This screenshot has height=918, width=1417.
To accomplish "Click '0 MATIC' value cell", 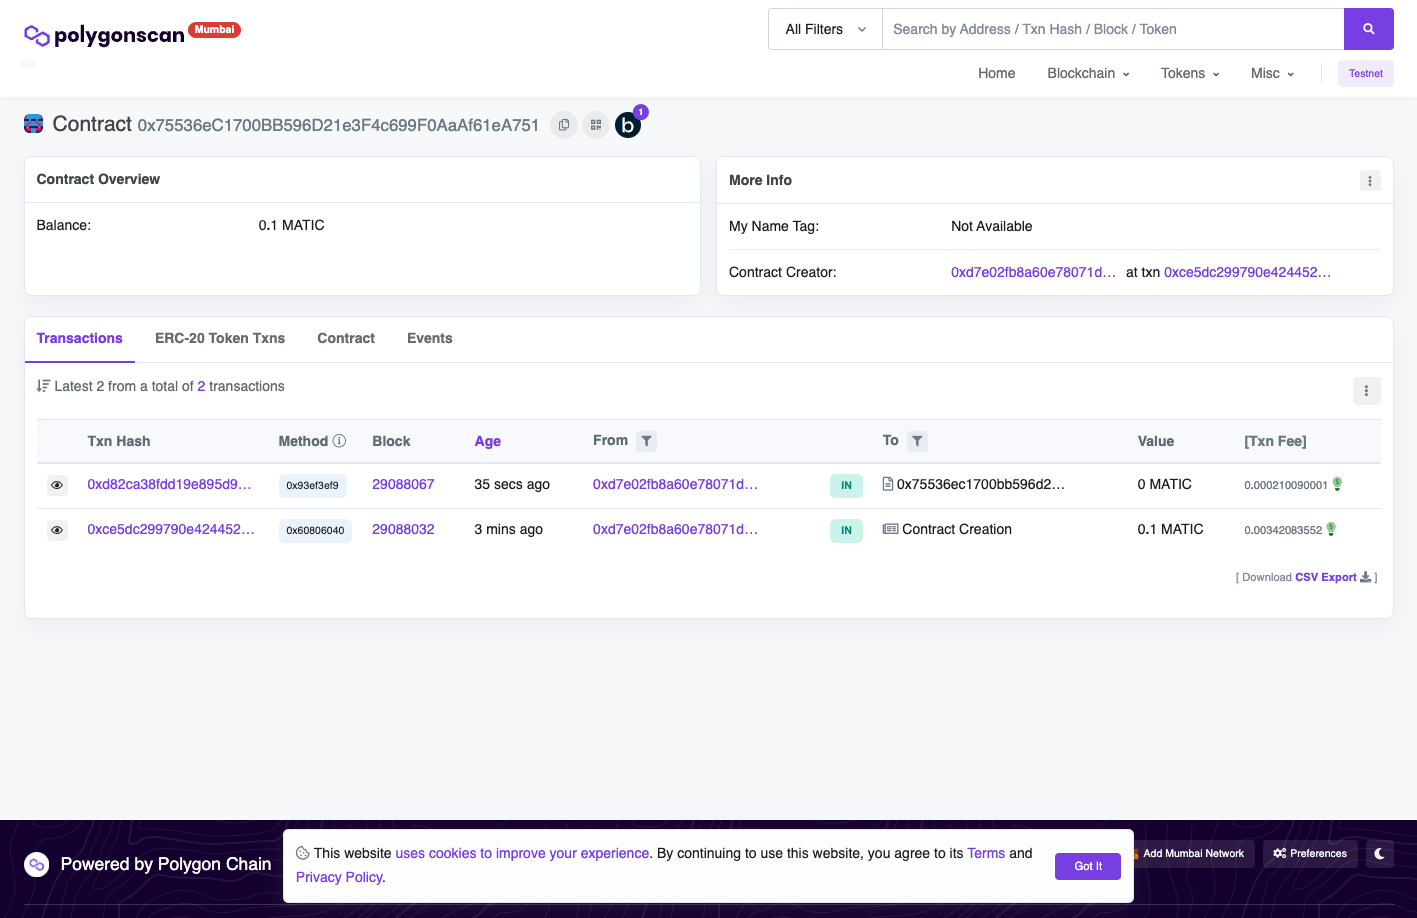I will click(x=1164, y=484).
